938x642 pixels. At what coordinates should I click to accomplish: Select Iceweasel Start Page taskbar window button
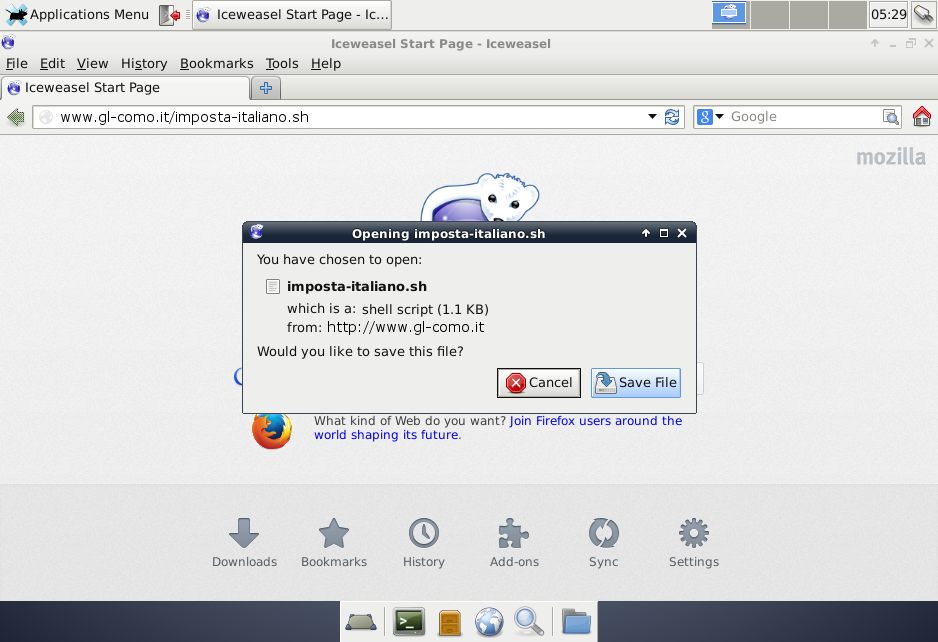pyautogui.click(x=292, y=15)
